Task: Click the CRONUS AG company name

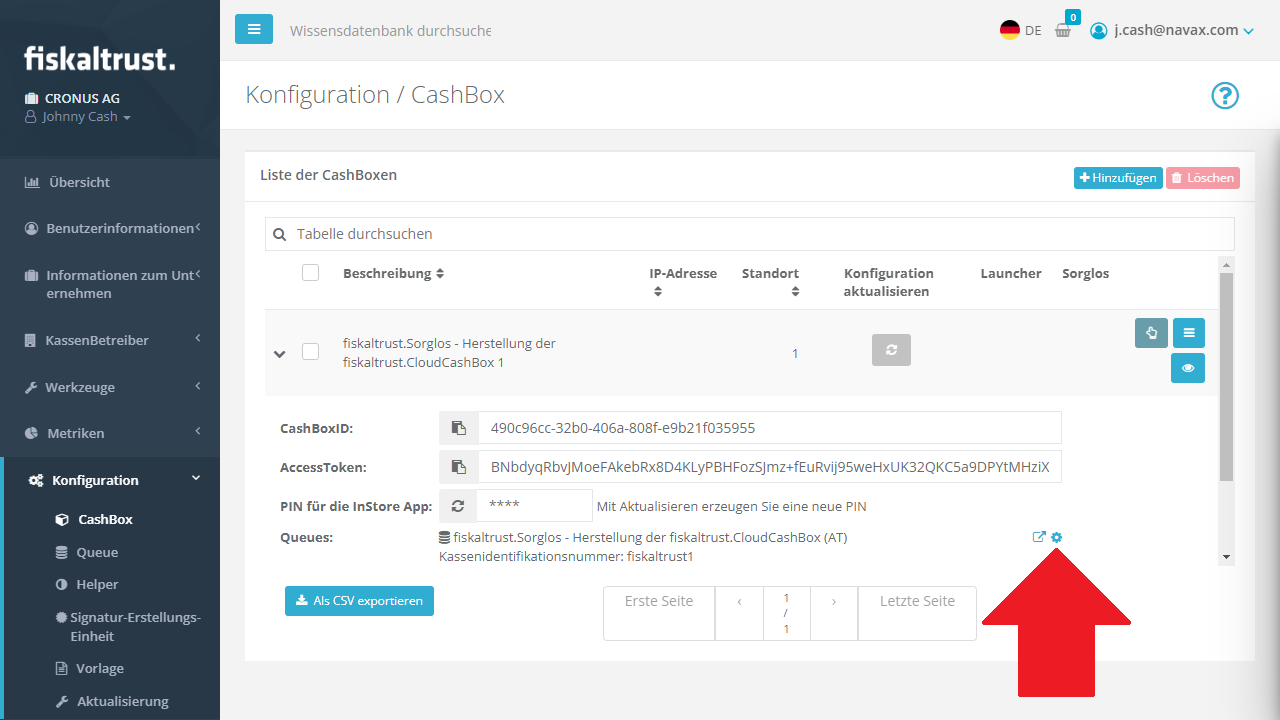Action: [82, 98]
